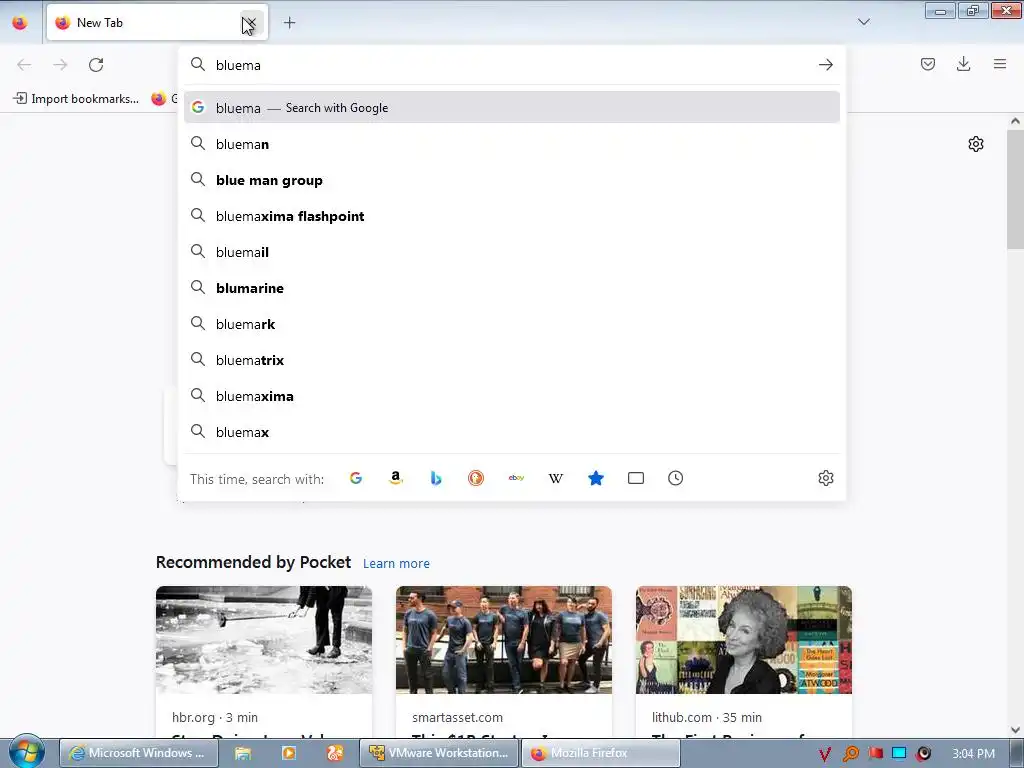Viewport: 1024px width, 768px height.
Task: Open the Windows Start menu
Action: 27,752
